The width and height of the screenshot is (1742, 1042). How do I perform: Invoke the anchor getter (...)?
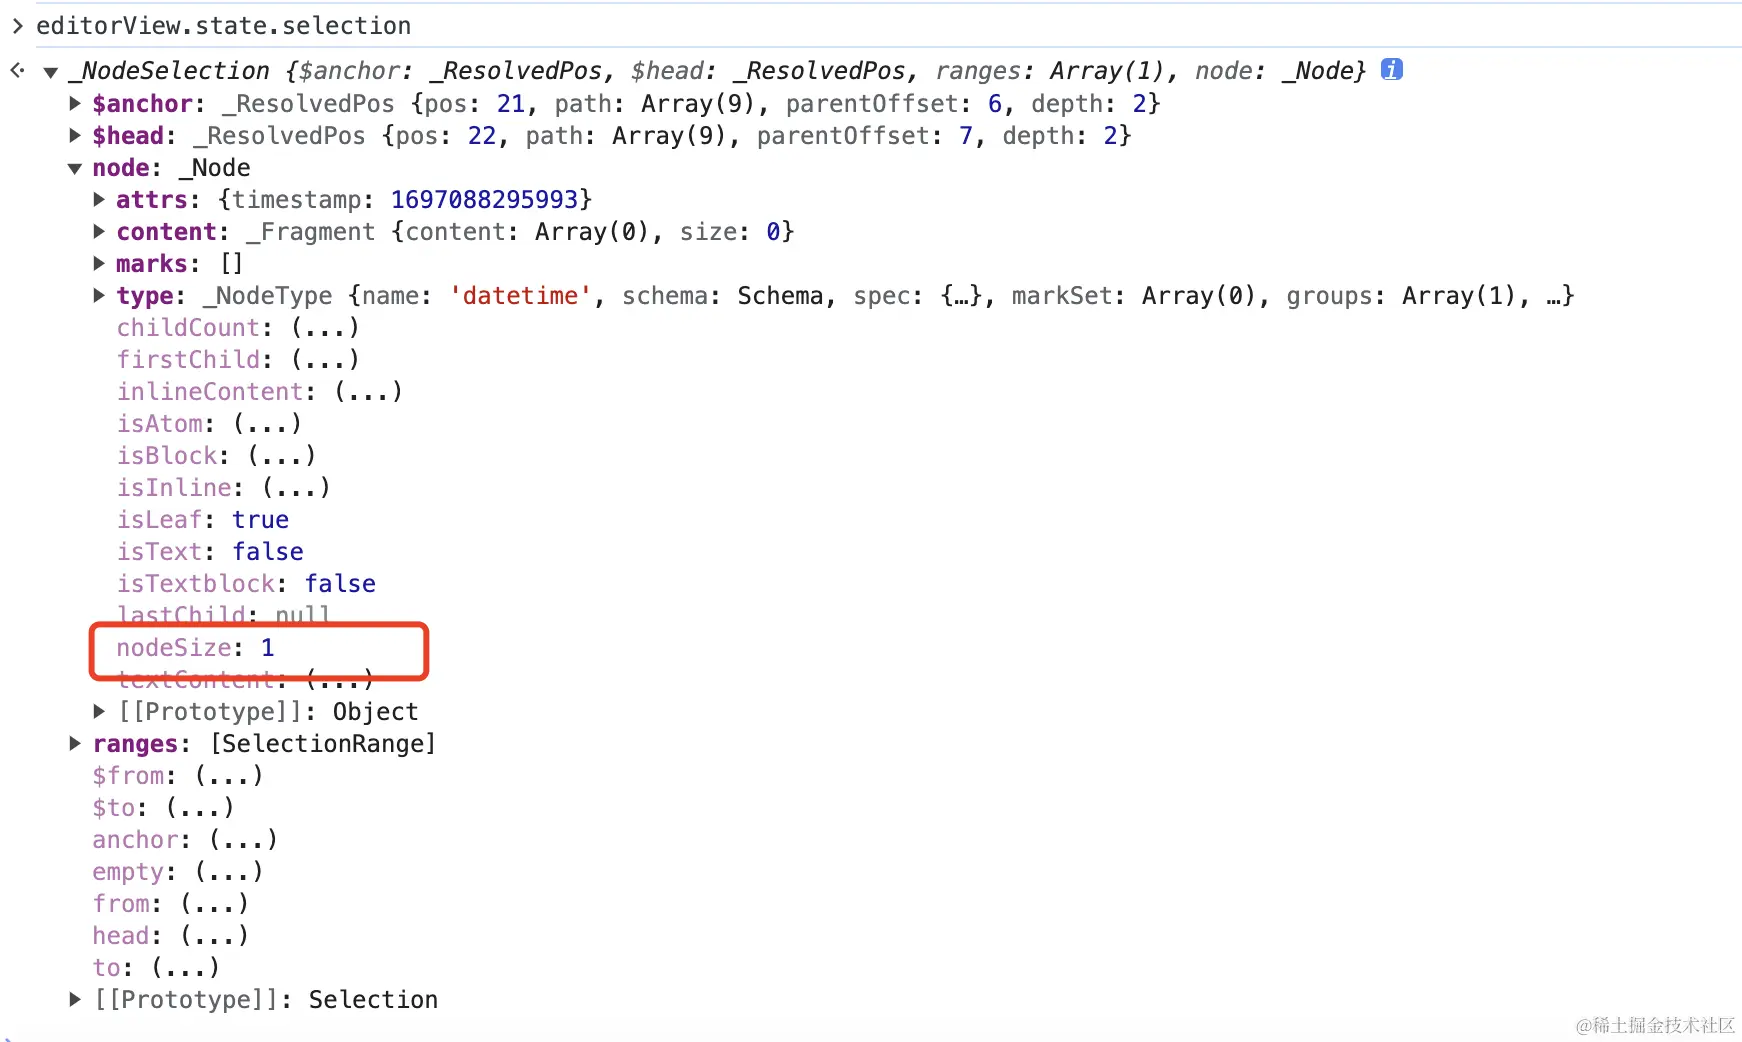pos(243,839)
